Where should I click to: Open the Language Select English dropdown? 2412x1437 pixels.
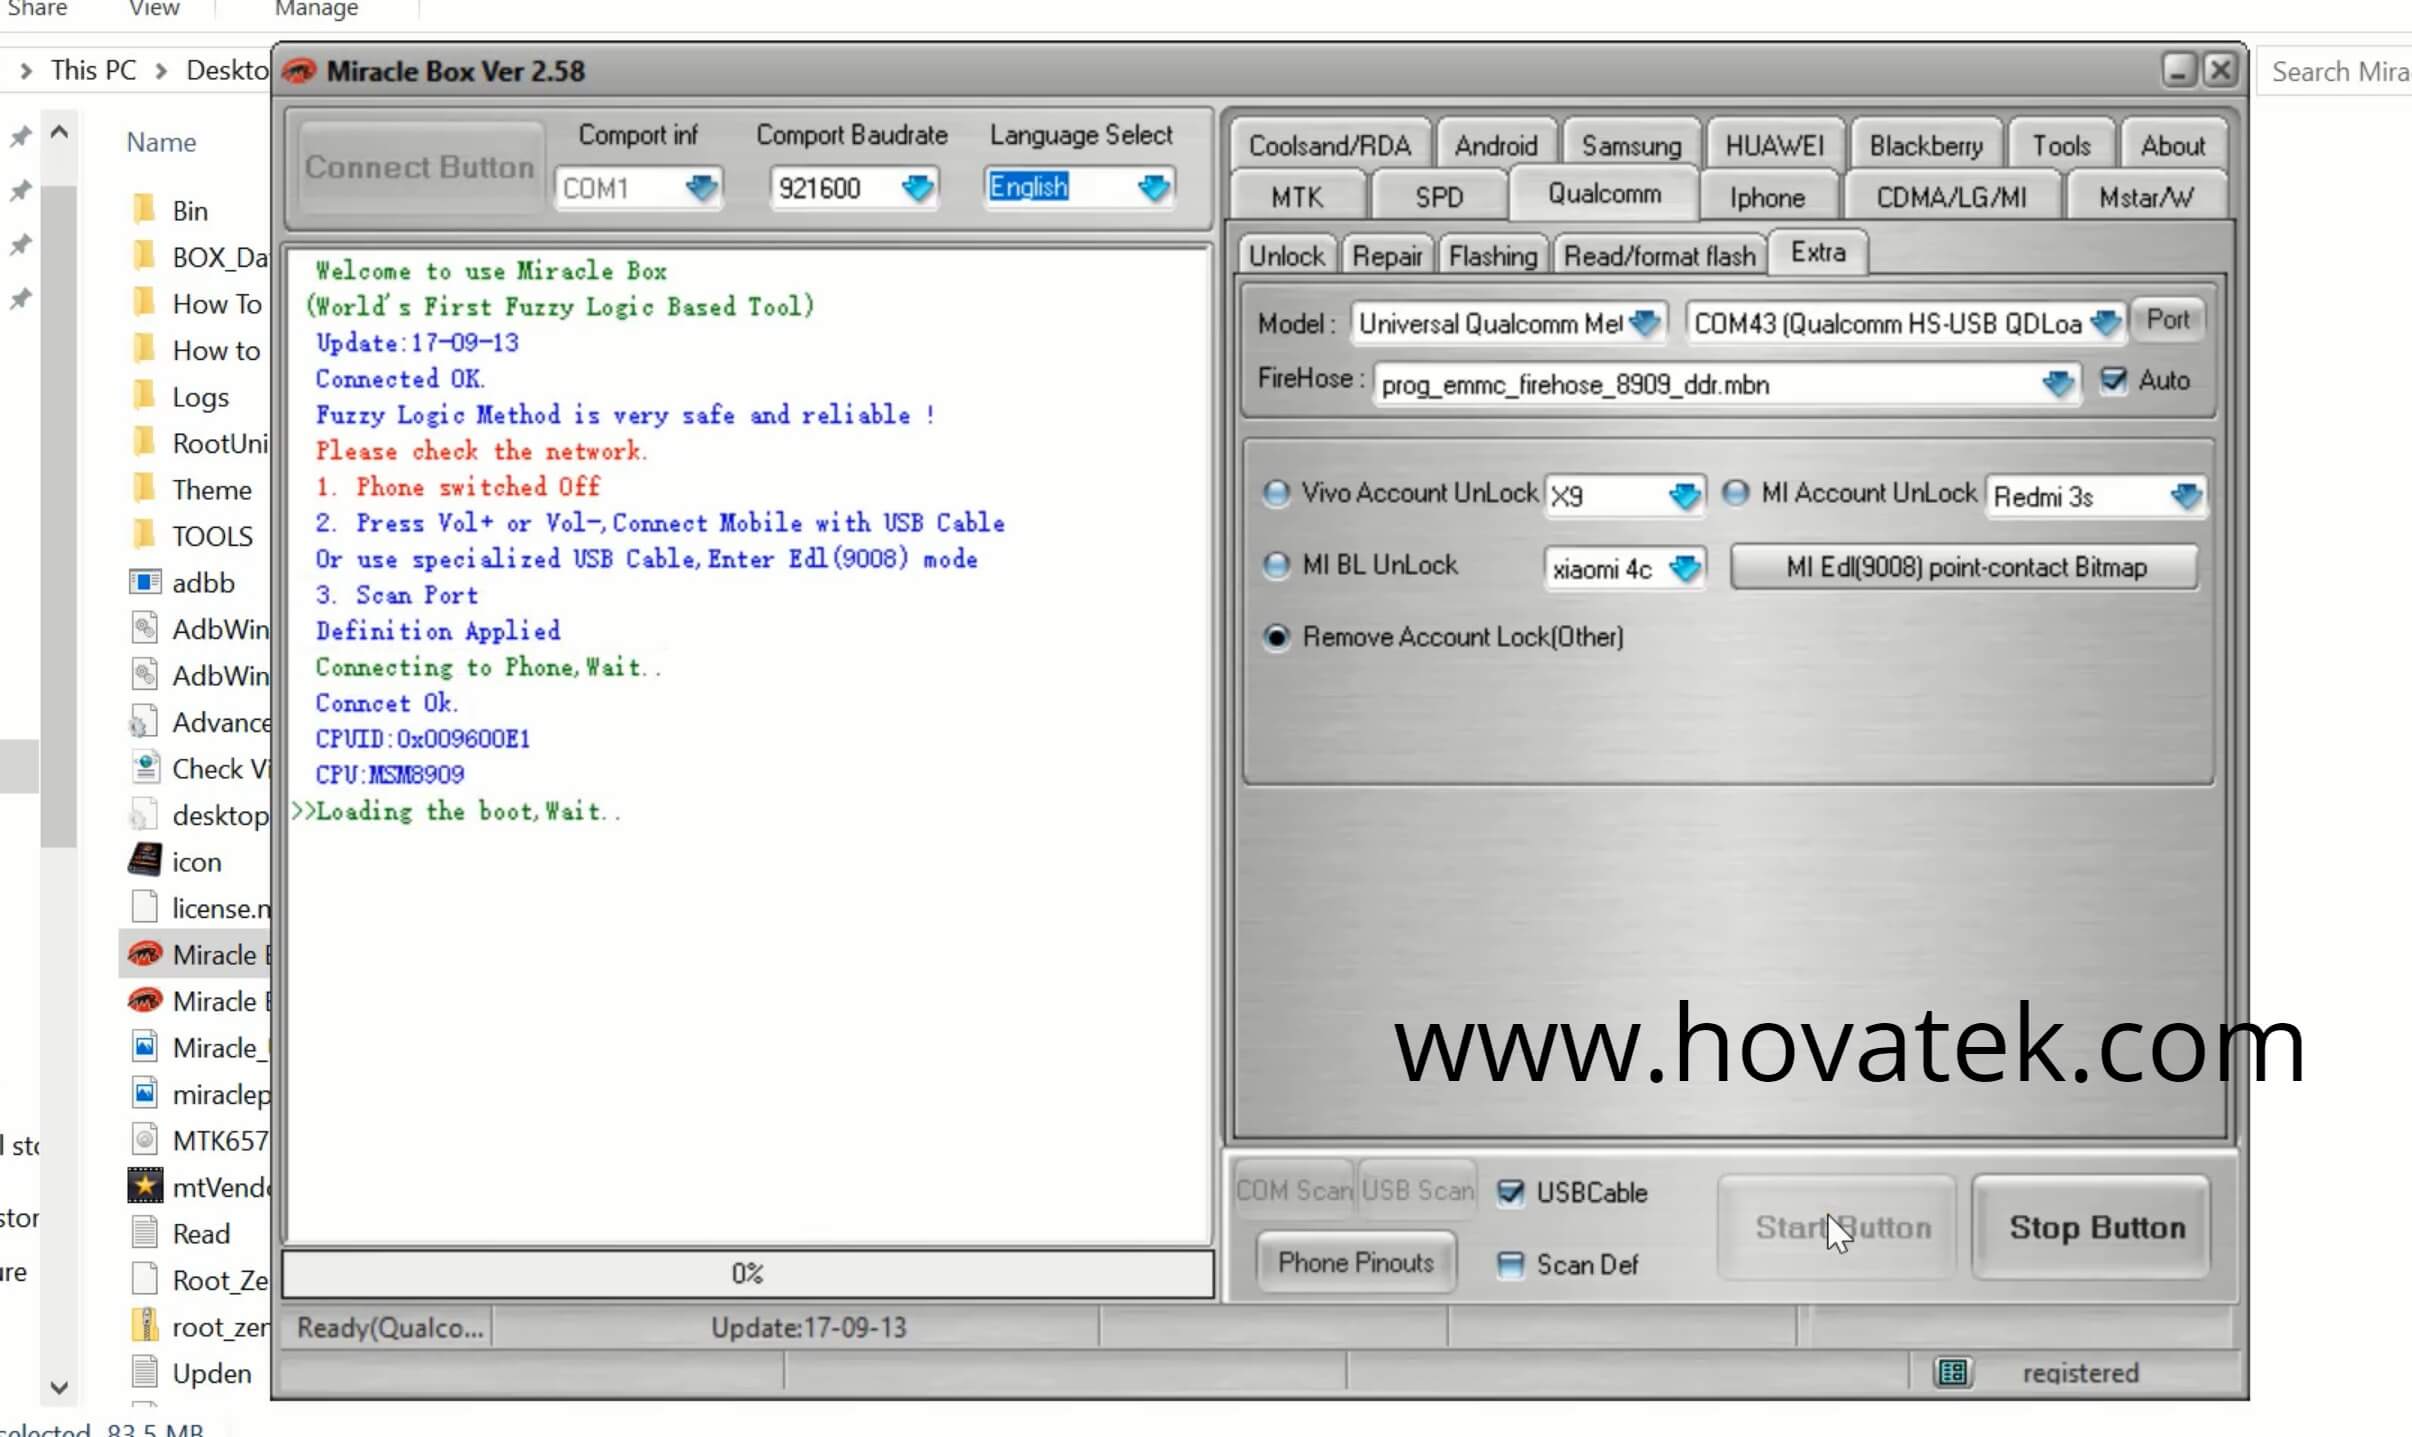[x=1154, y=187]
